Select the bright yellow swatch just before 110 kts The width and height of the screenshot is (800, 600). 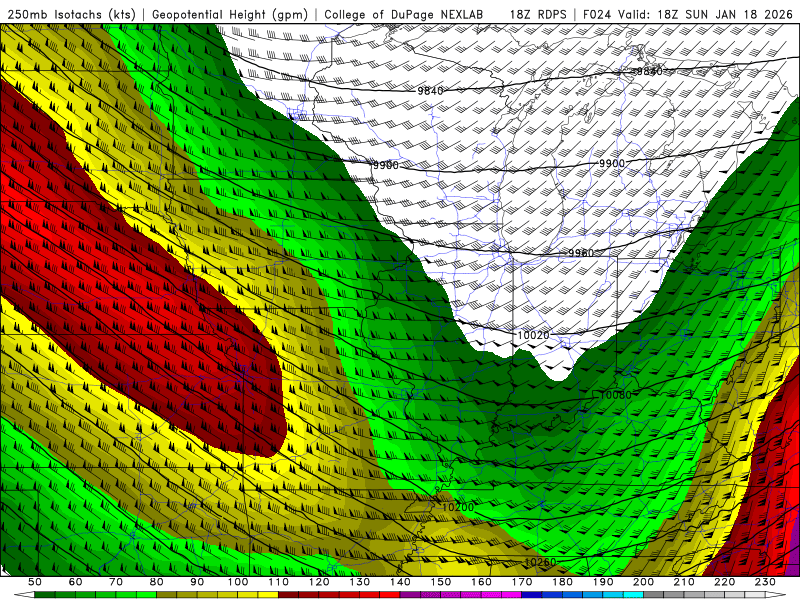(268, 595)
